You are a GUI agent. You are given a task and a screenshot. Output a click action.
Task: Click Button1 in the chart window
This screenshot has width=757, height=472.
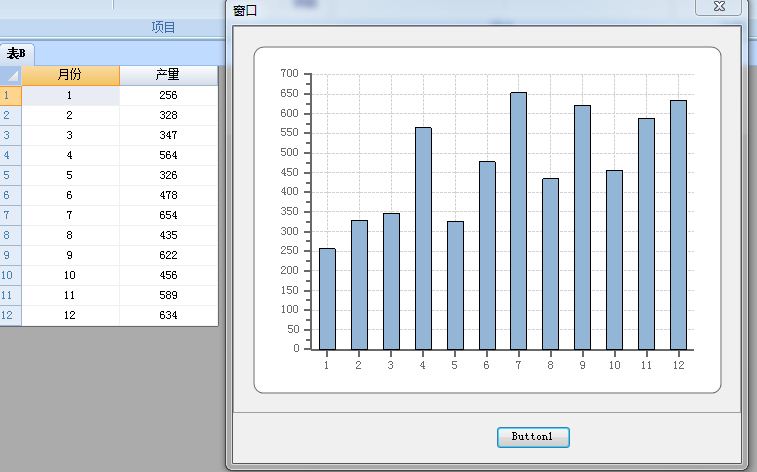tap(533, 437)
